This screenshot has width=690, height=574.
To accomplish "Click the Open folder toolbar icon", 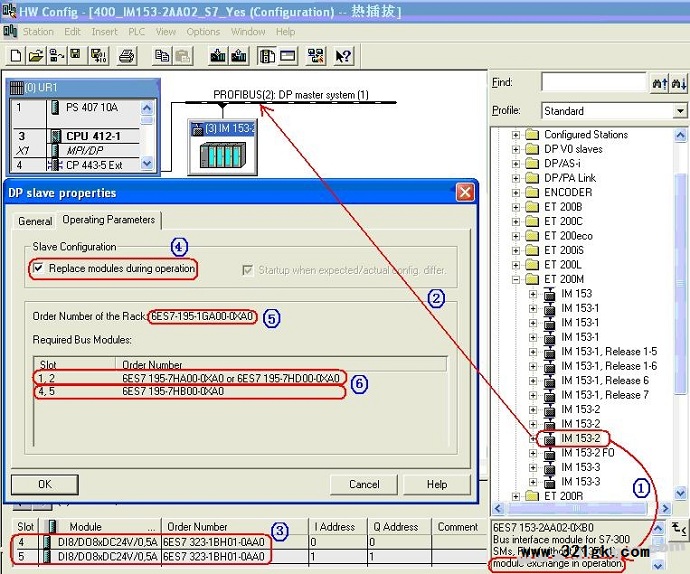I will tap(36, 56).
